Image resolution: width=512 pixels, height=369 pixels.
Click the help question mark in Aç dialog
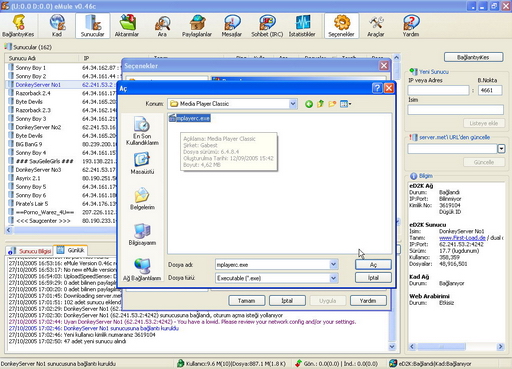[x=377, y=88]
